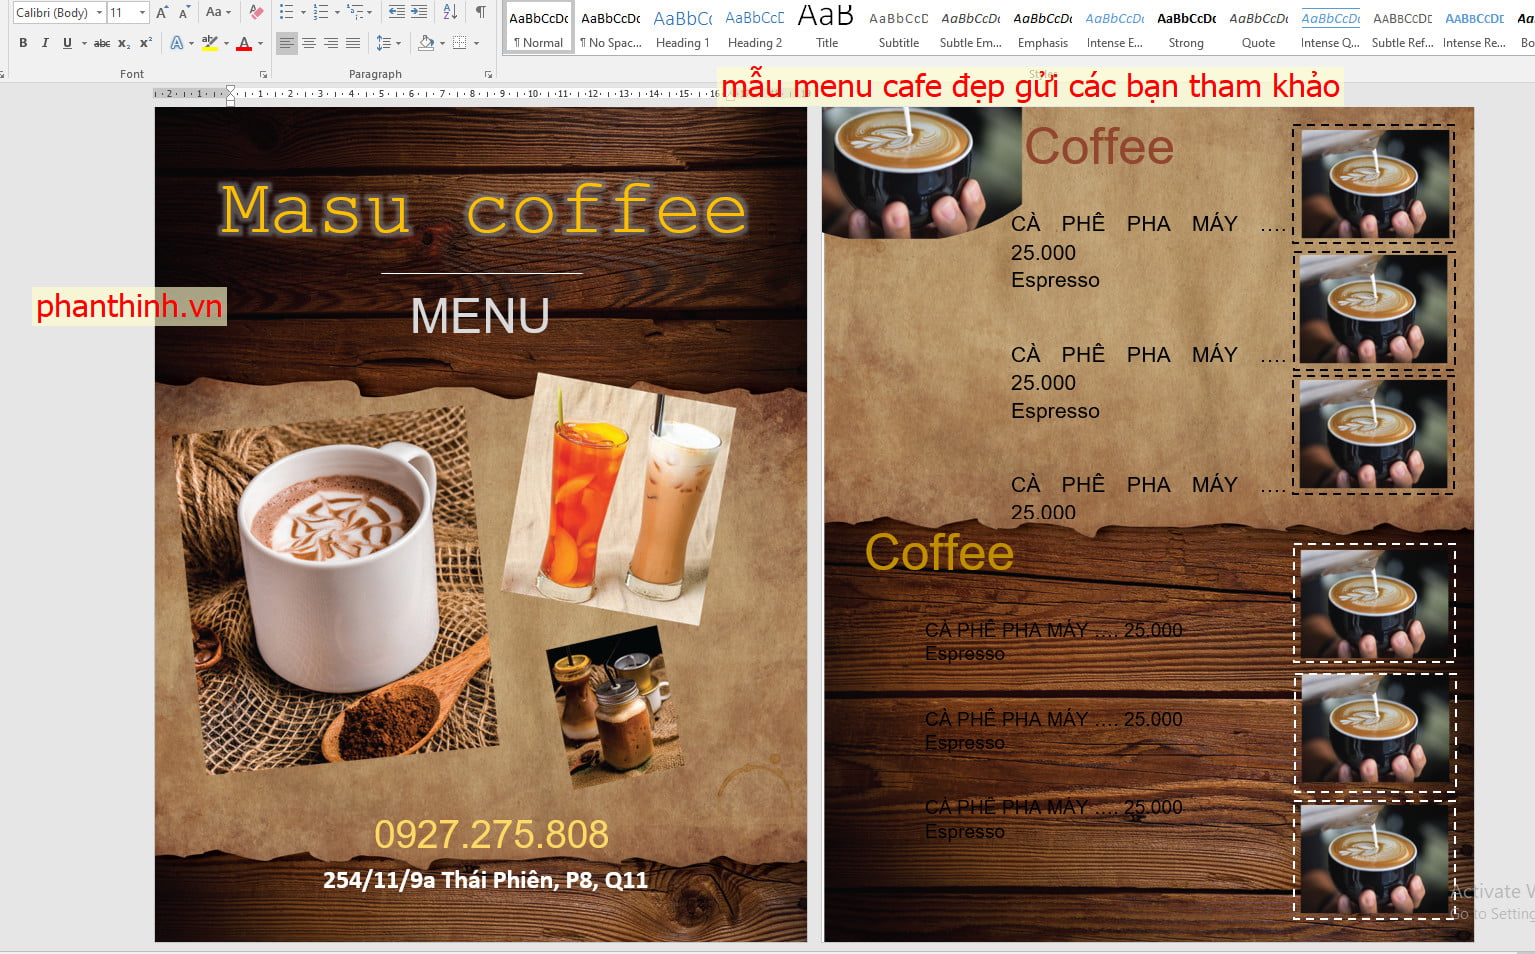Apply Text Effects with the glowing A icon
The image size is (1535, 954).
(176, 43)
